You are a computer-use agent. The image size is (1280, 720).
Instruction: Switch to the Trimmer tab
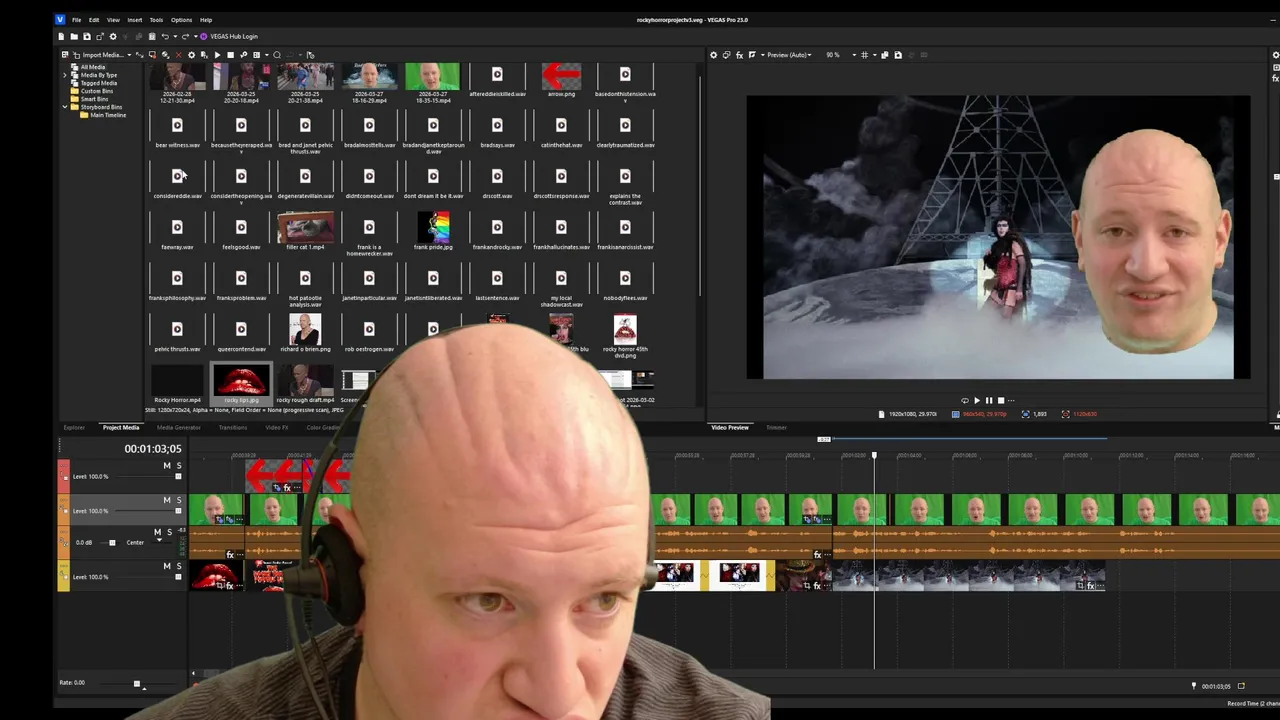[776, 428]
